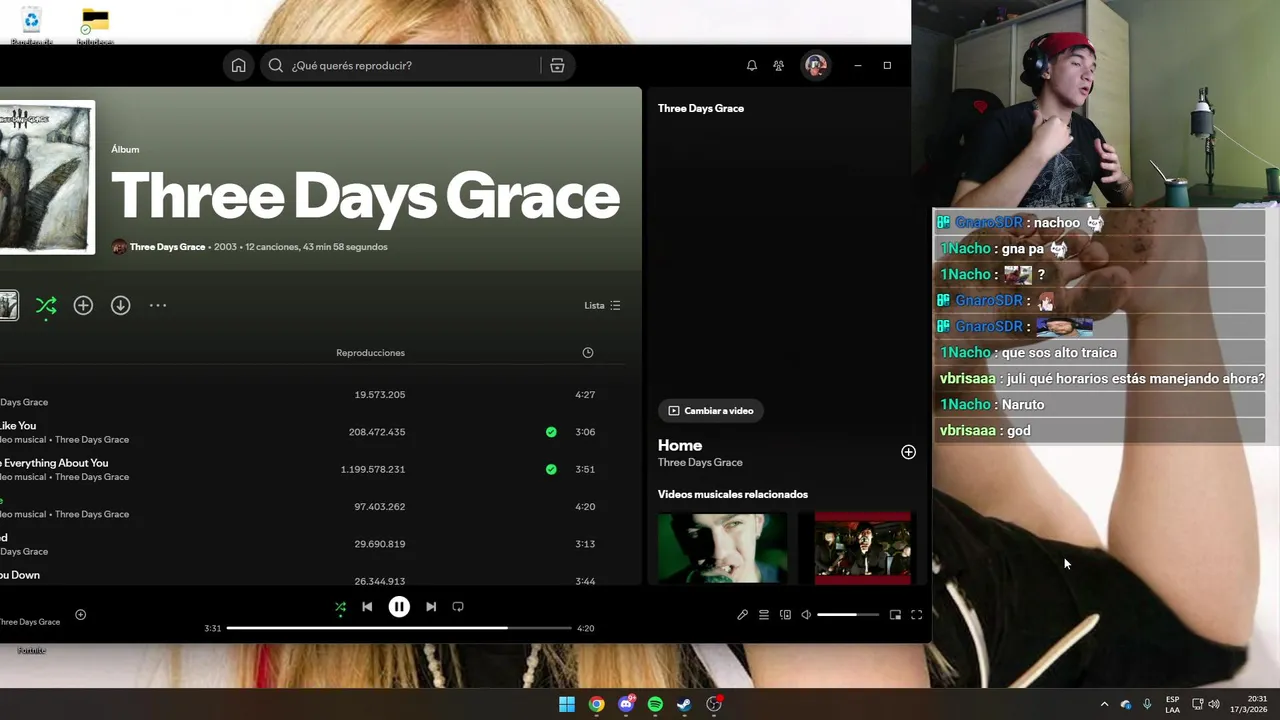Image resolution: width=1280 pixels, height=720 pixels.
Task: Open Steam from the taskbar
Action: [x=684, y=704]
